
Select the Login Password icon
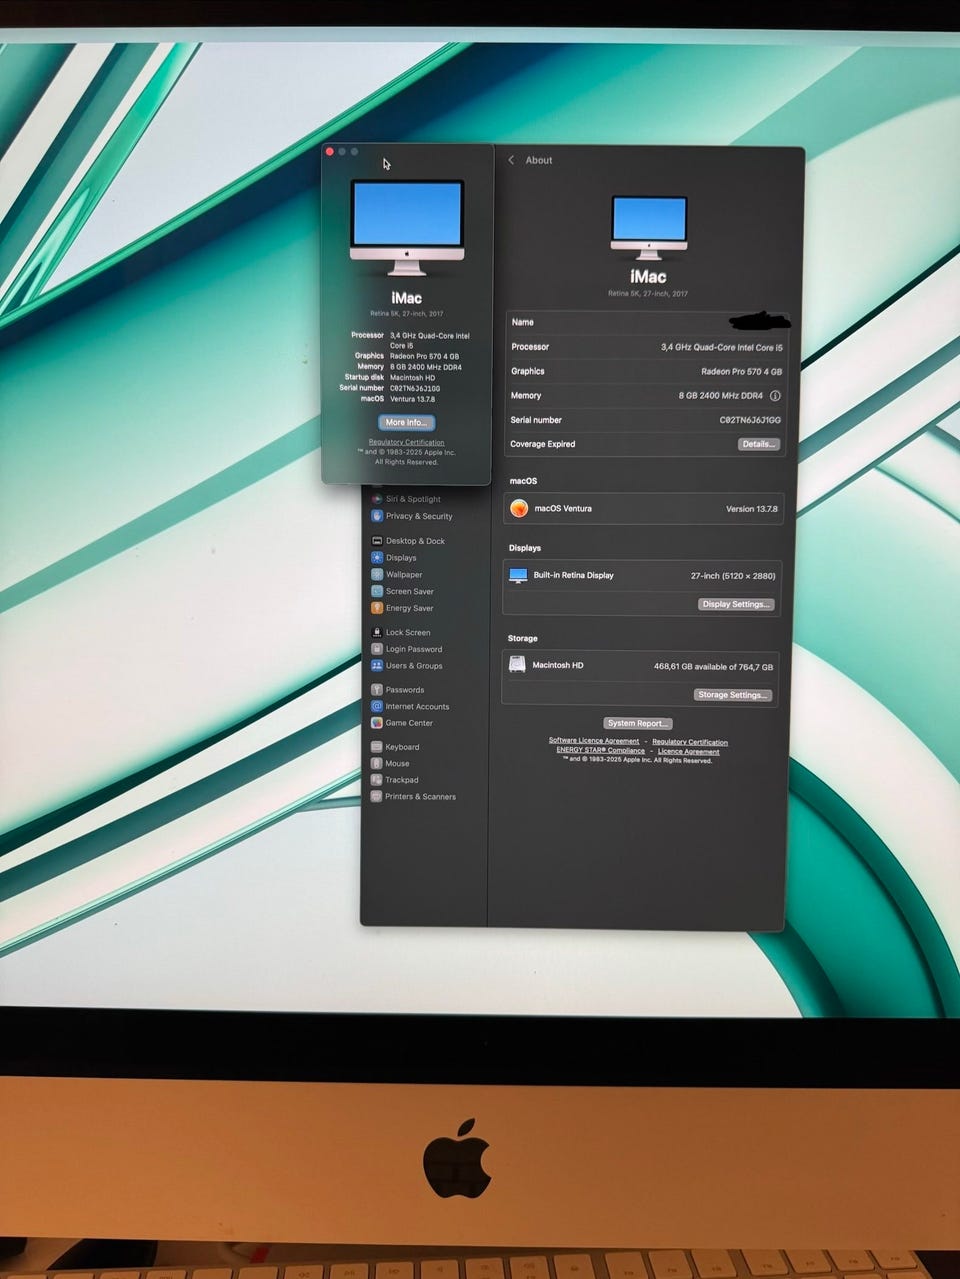click(377, 649)
